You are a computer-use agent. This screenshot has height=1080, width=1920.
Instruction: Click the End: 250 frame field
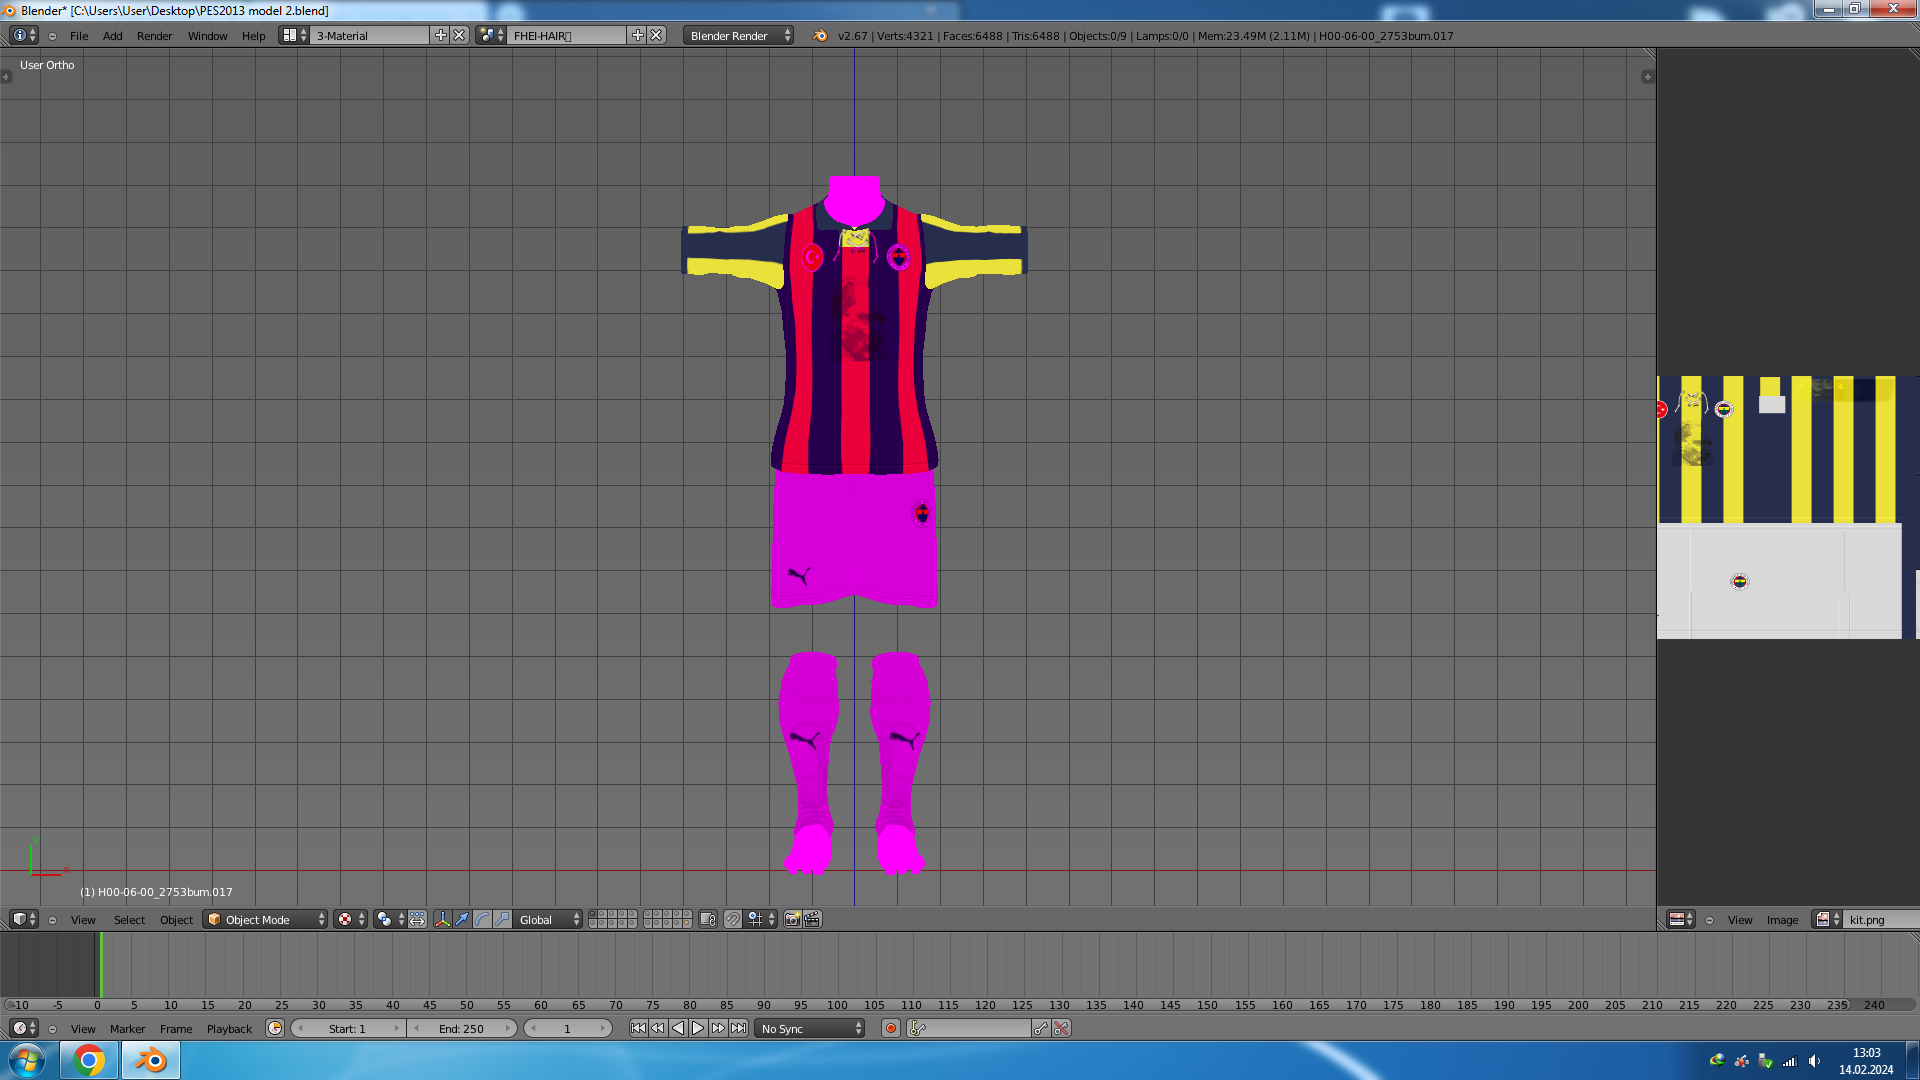pos(461,1028)
